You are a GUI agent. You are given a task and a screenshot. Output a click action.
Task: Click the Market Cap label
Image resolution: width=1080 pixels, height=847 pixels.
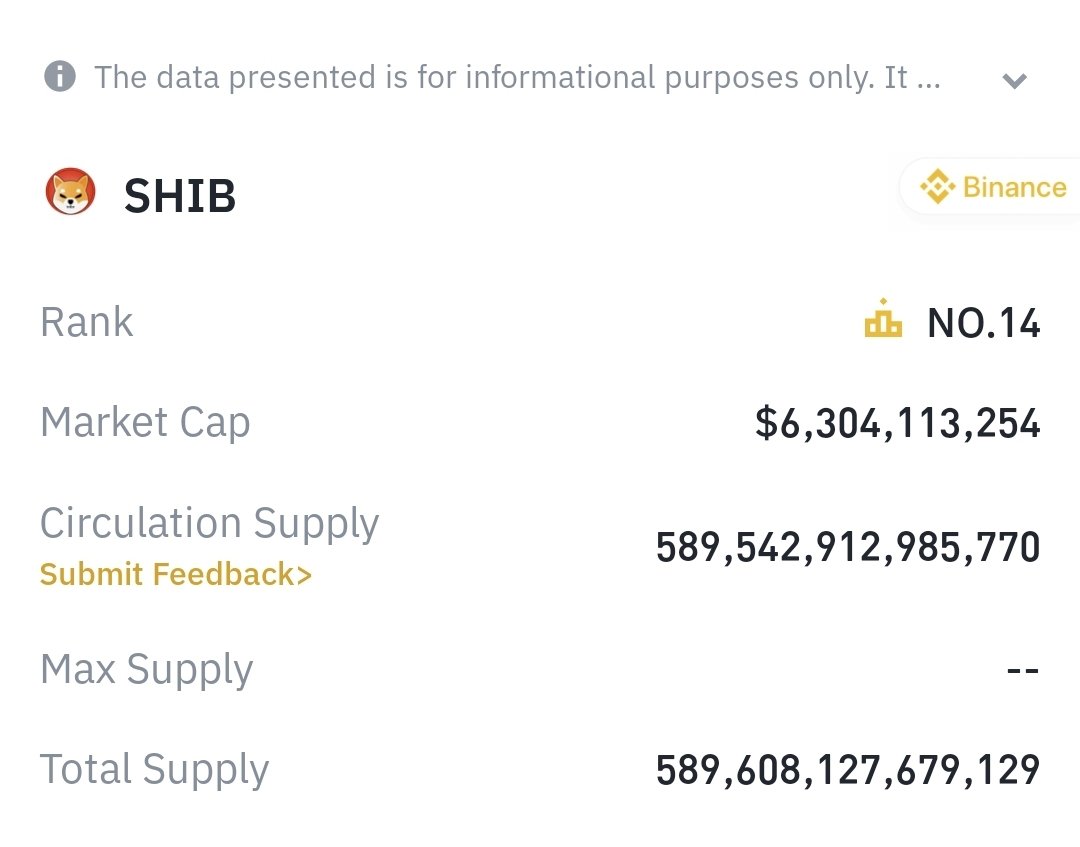coord(145,422)
